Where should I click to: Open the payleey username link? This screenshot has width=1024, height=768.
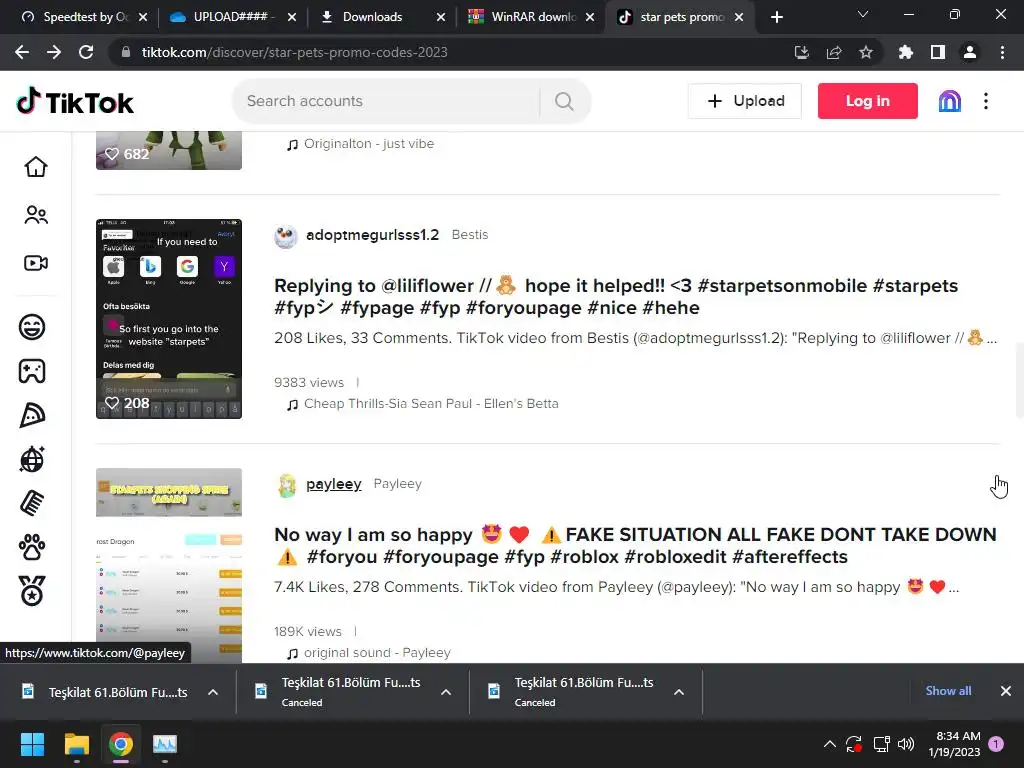(x=334, y=484)
